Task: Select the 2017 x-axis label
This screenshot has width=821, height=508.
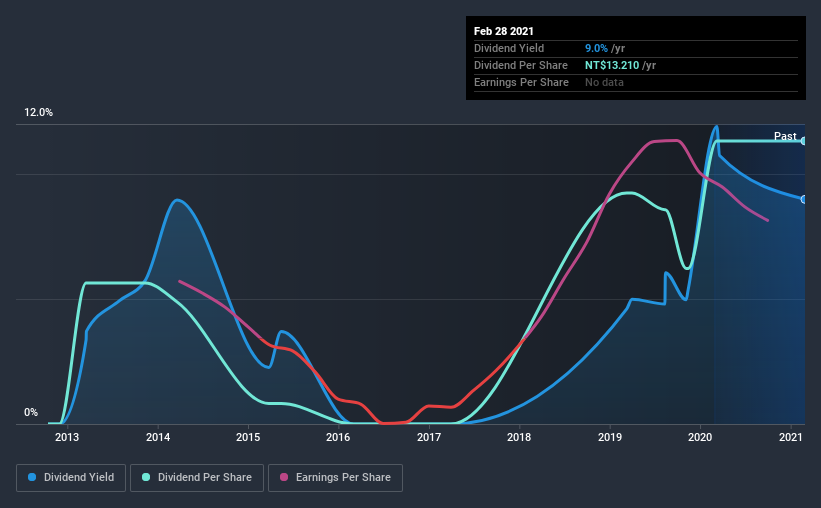Action: (x=429, y=437)
